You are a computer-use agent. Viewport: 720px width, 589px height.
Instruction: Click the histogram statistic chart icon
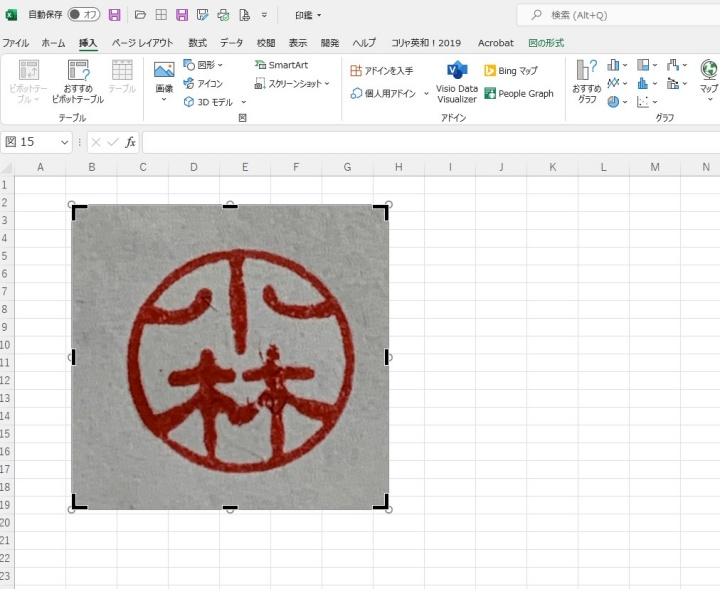click(643, 83)
